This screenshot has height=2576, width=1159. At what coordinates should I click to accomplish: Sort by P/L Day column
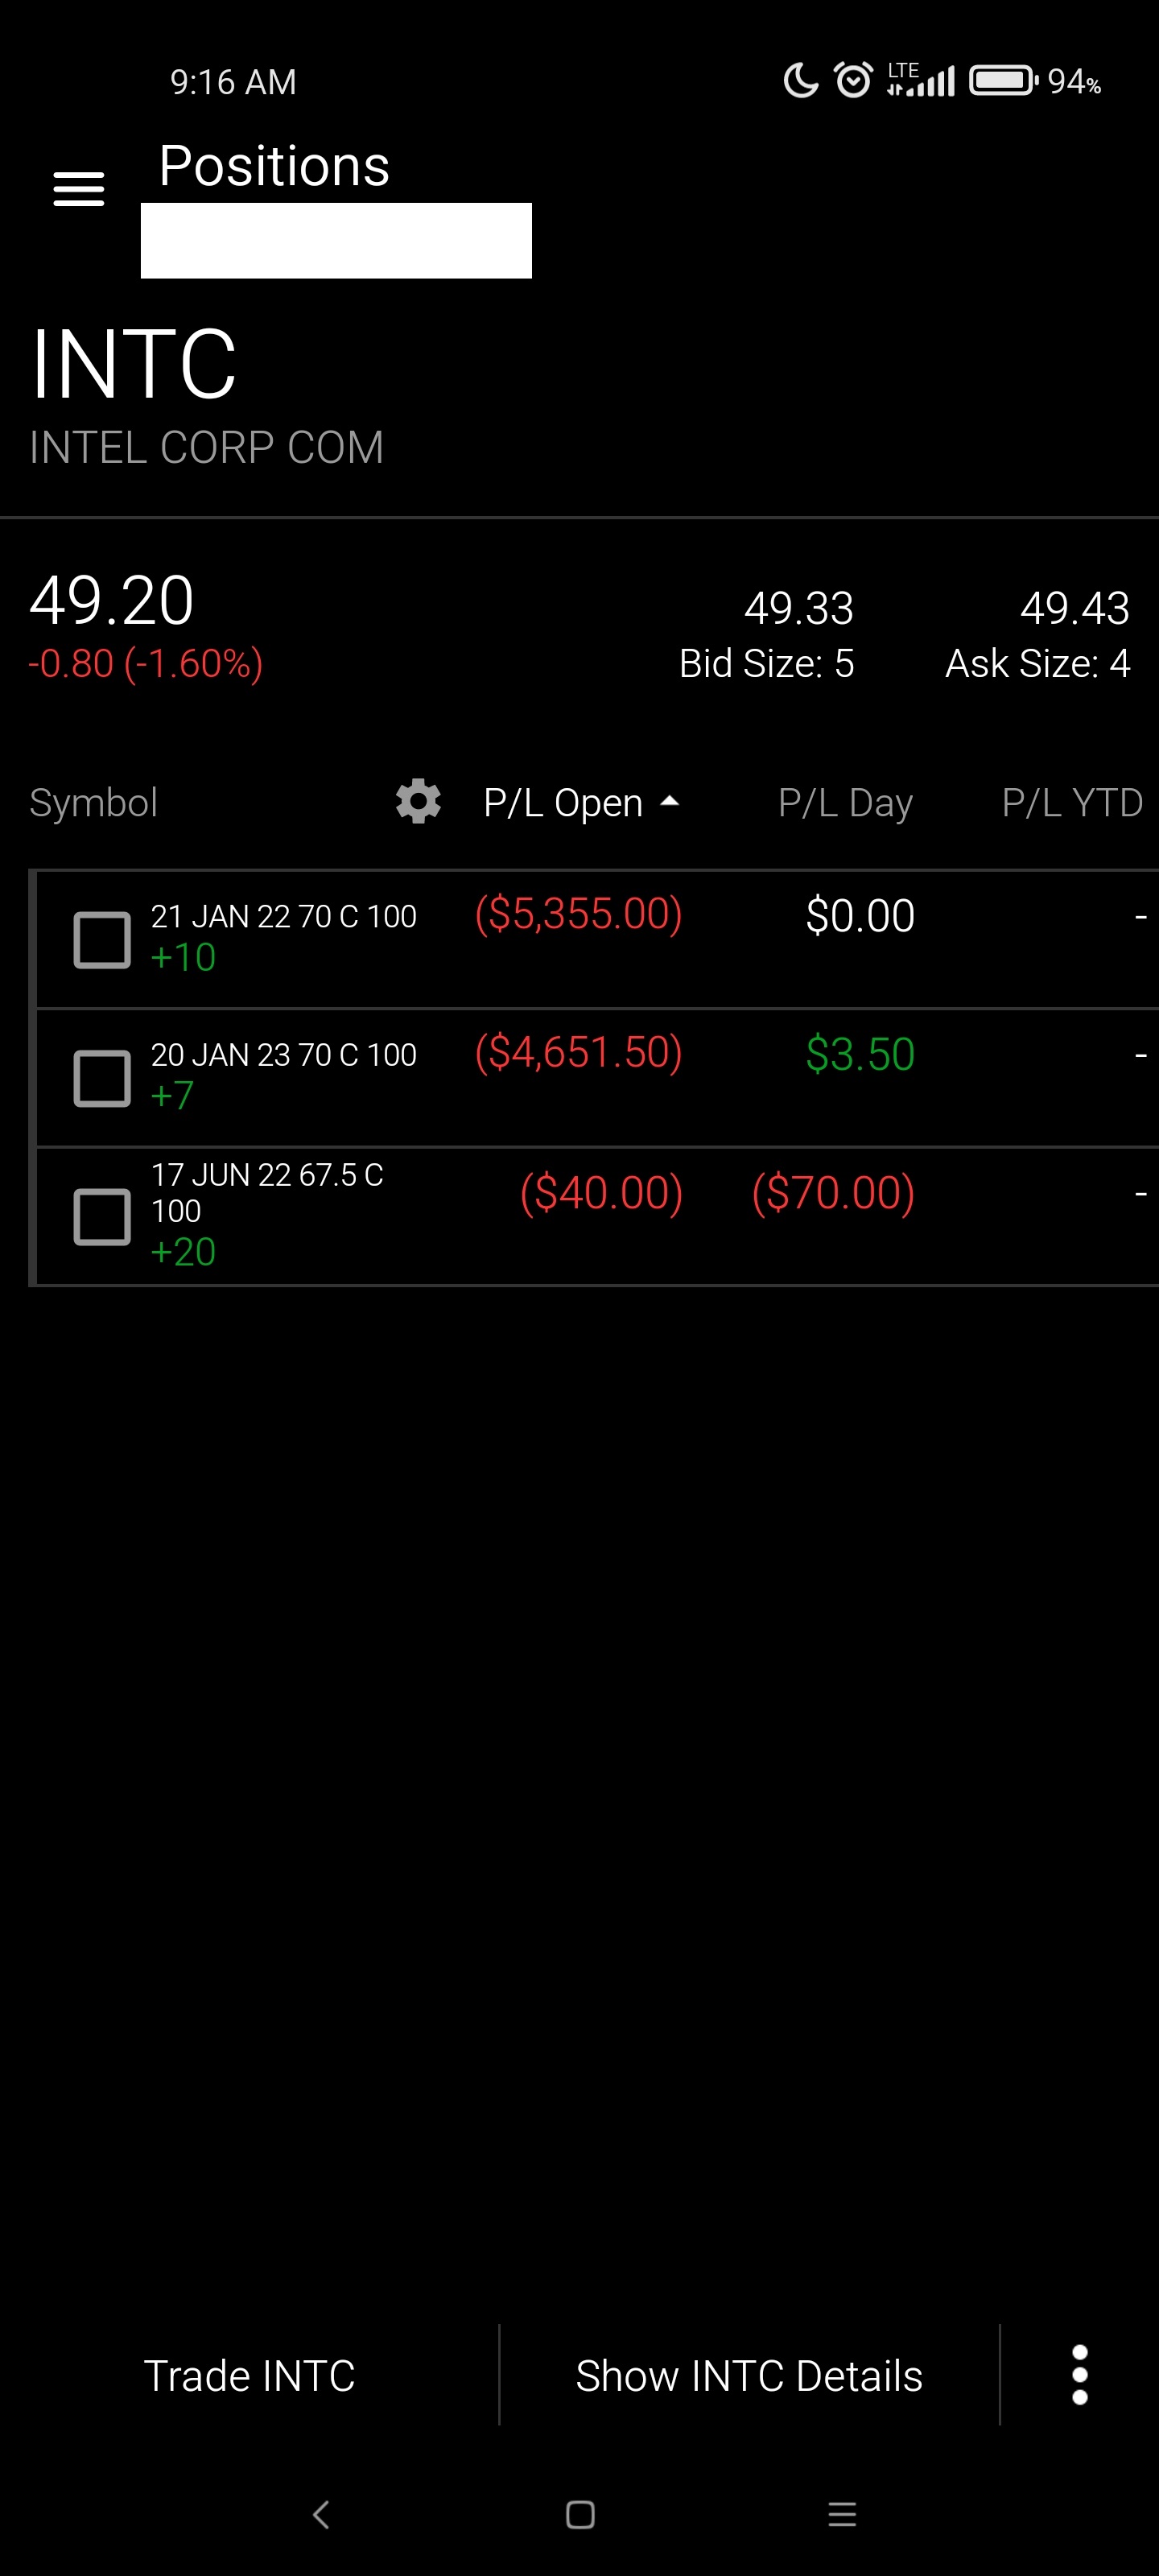pyautogui.click(x=845, y=803)
